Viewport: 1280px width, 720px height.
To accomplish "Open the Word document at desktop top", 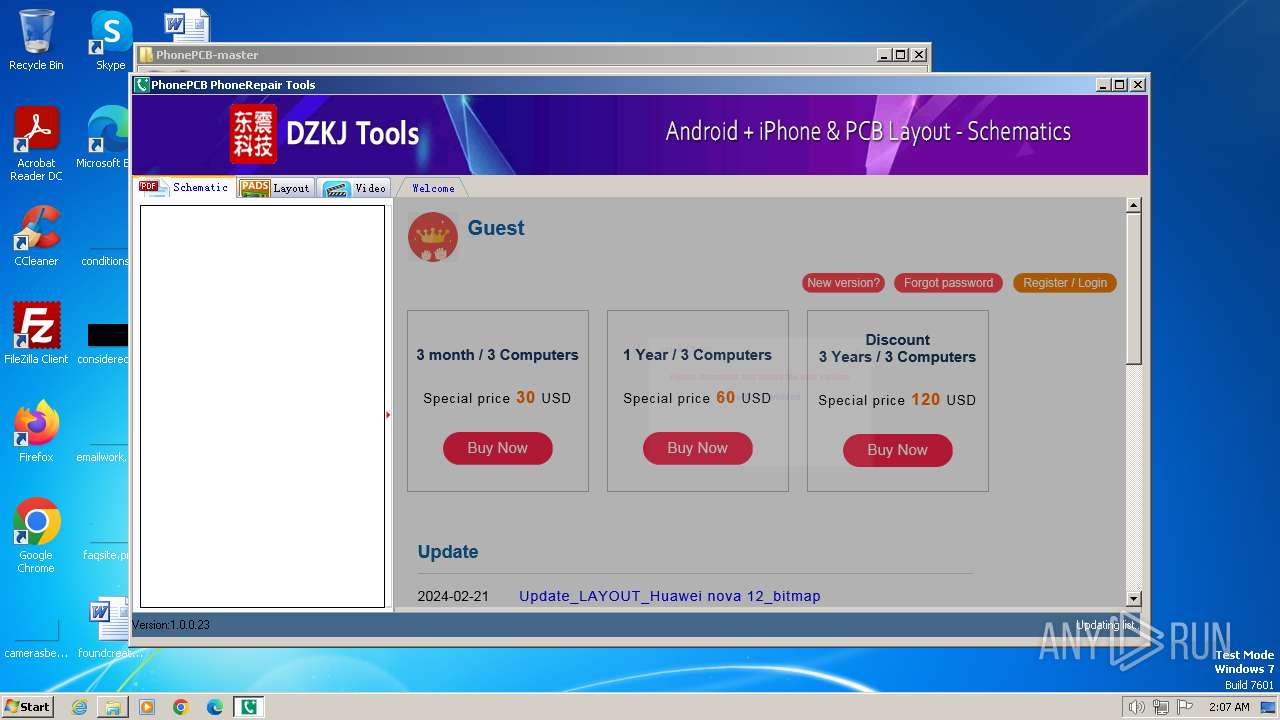I will tap(186, 25).
